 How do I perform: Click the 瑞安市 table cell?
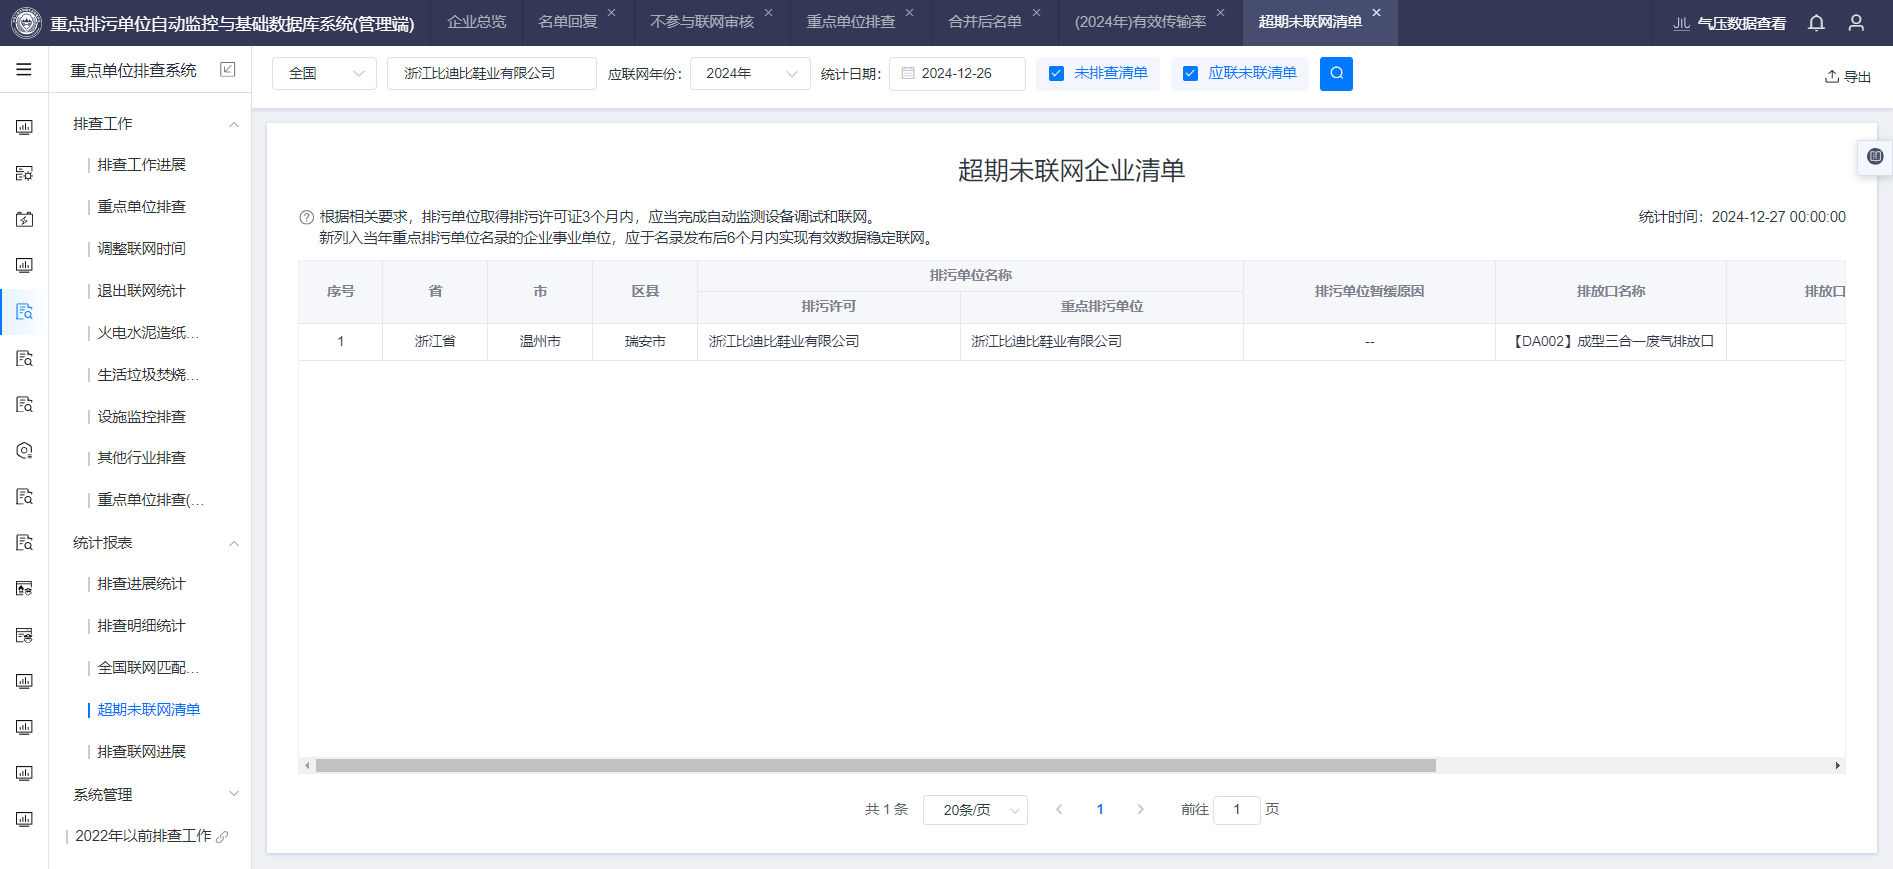645,342
